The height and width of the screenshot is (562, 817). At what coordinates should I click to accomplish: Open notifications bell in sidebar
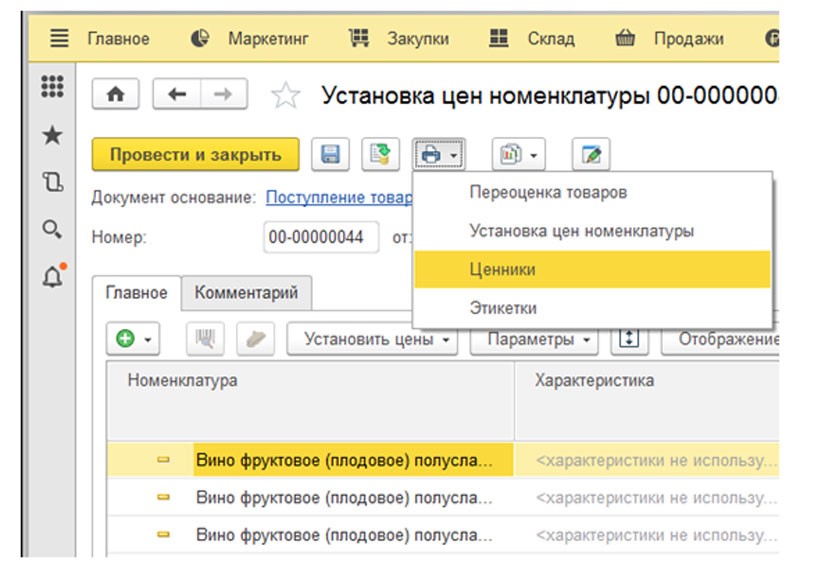(52, 276)
